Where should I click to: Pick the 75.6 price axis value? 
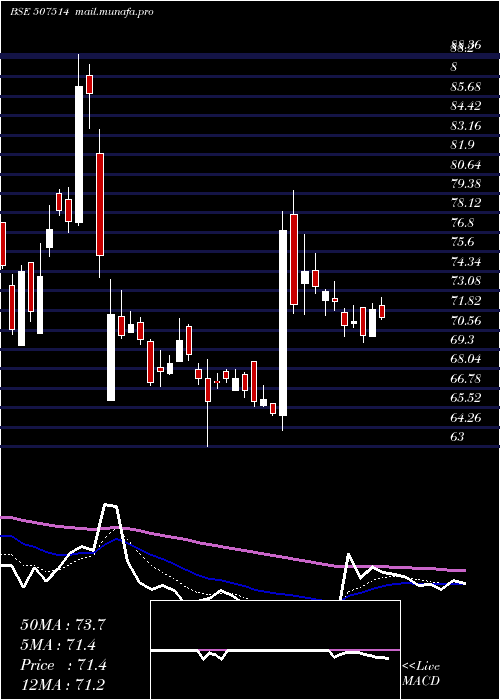[x=462, y=242]
